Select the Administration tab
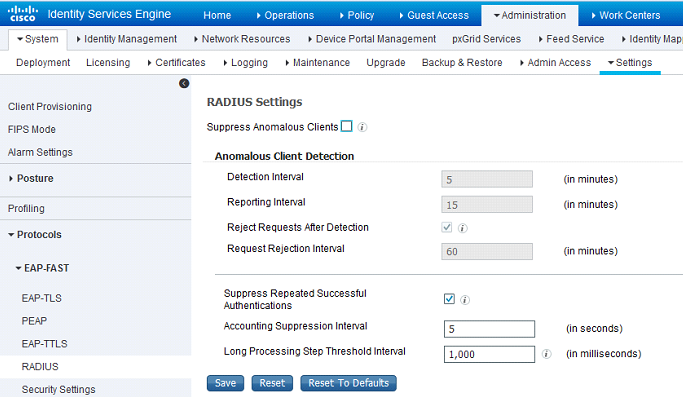This screenshot has height=397, width=683. (530, 15)
